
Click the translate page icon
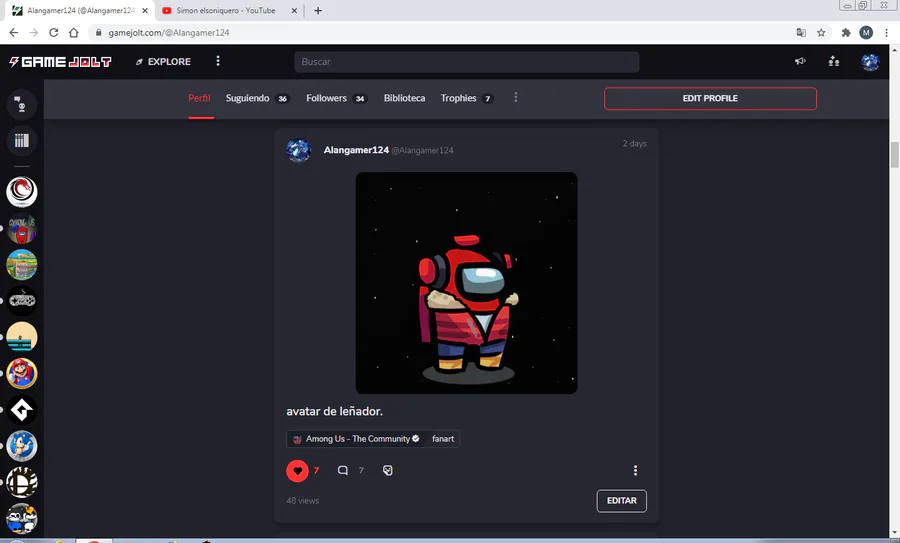tap(801, 33)
